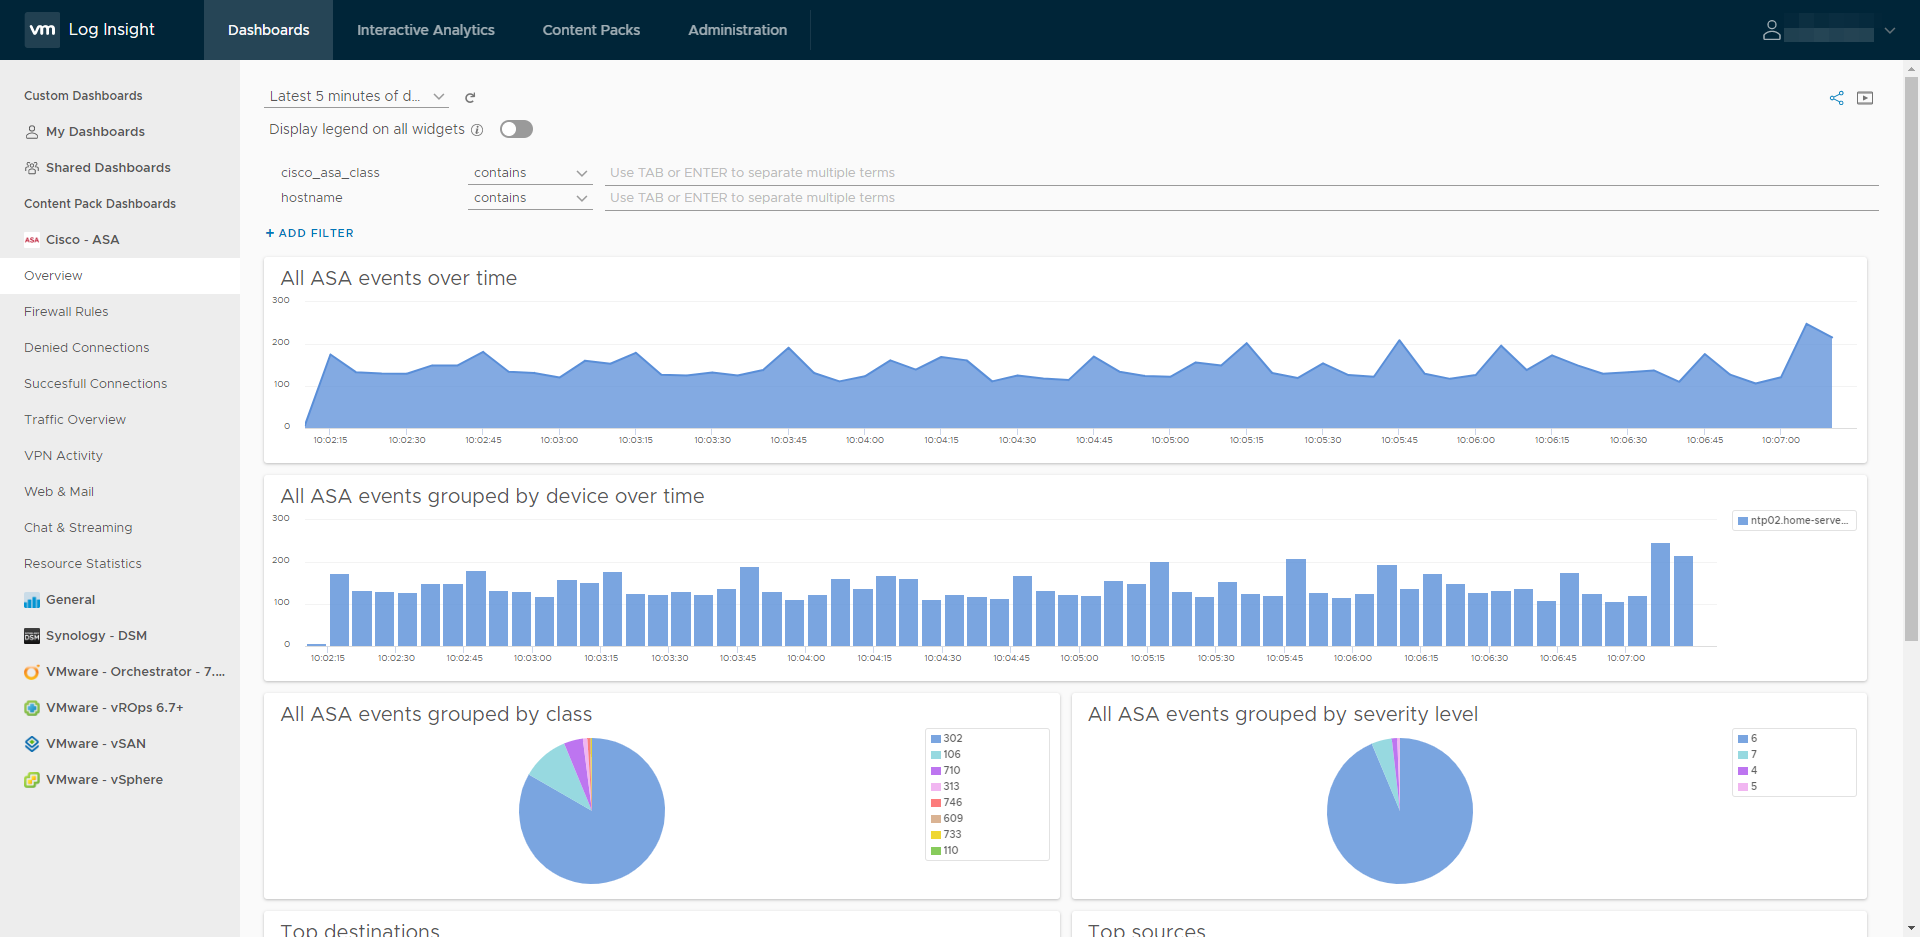The image size is (1920, 937).
Task: Open Synology - DSM dashboards
Action: pos(96,636)
